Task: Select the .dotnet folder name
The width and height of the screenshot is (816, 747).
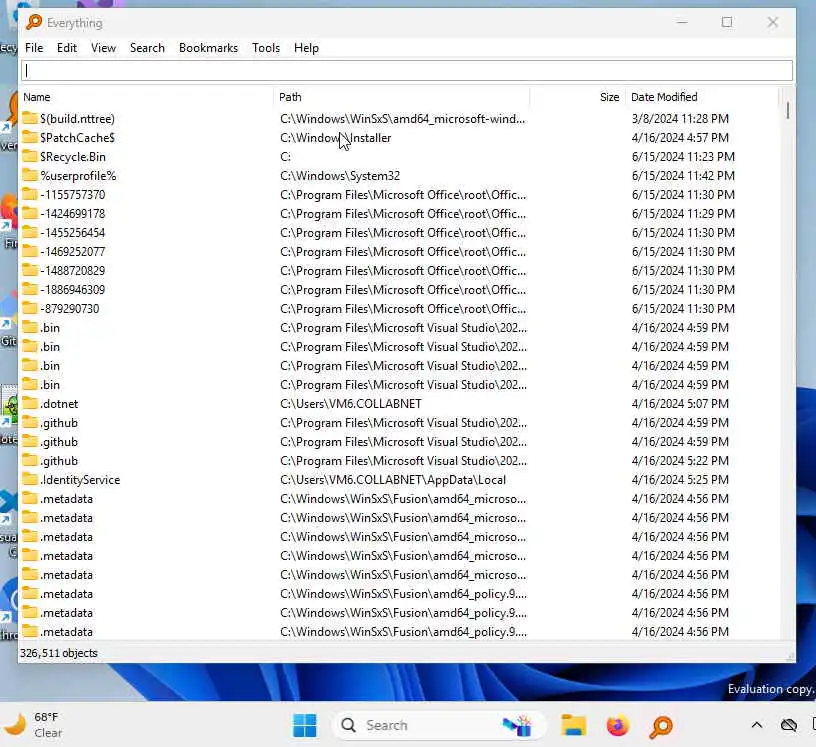Action: tap(59, 404)
